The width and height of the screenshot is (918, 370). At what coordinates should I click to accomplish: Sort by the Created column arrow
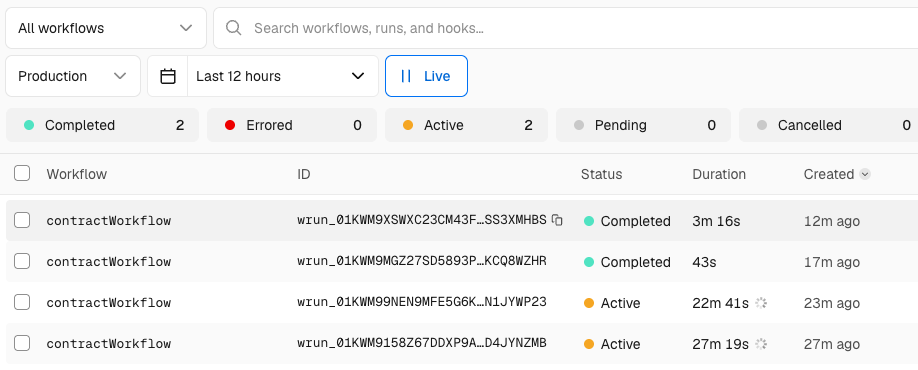point(865,174)
